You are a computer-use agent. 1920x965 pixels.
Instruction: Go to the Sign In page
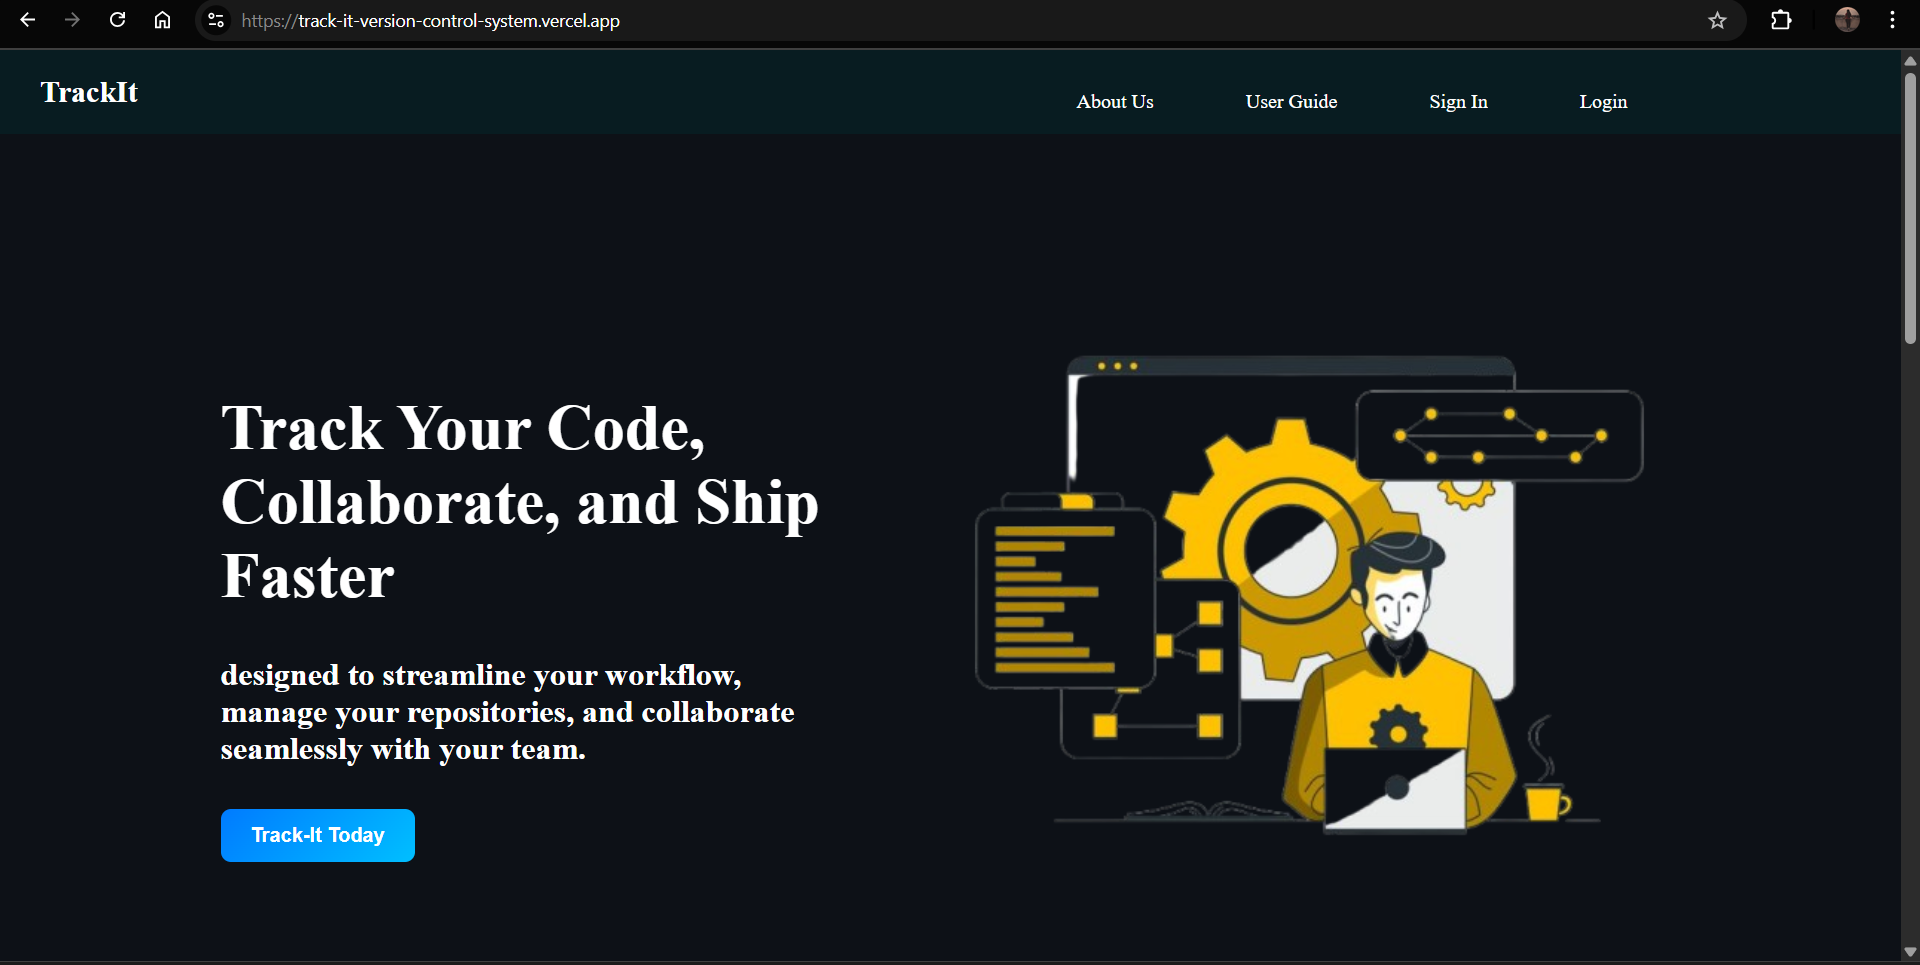[1458, 102]
